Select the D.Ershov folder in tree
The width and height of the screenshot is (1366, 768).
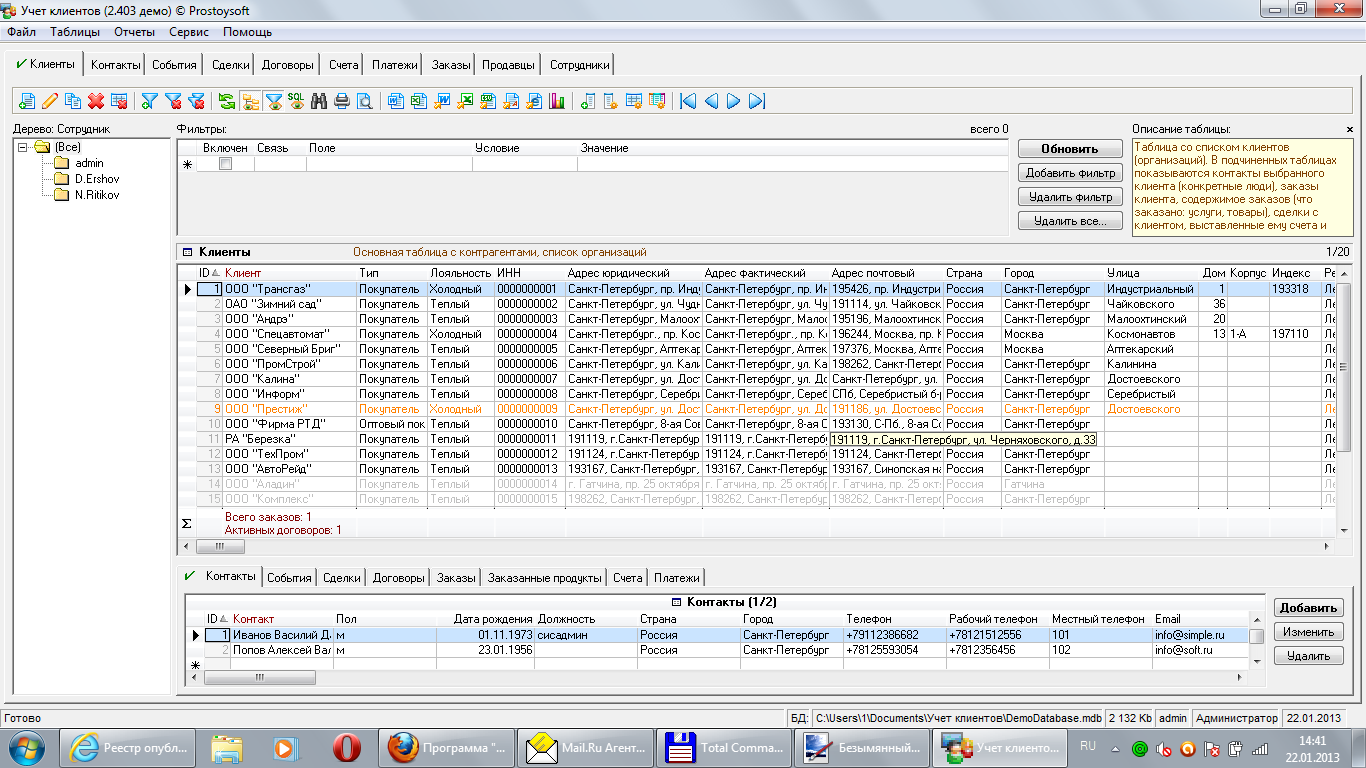click(x=96, y=179)
